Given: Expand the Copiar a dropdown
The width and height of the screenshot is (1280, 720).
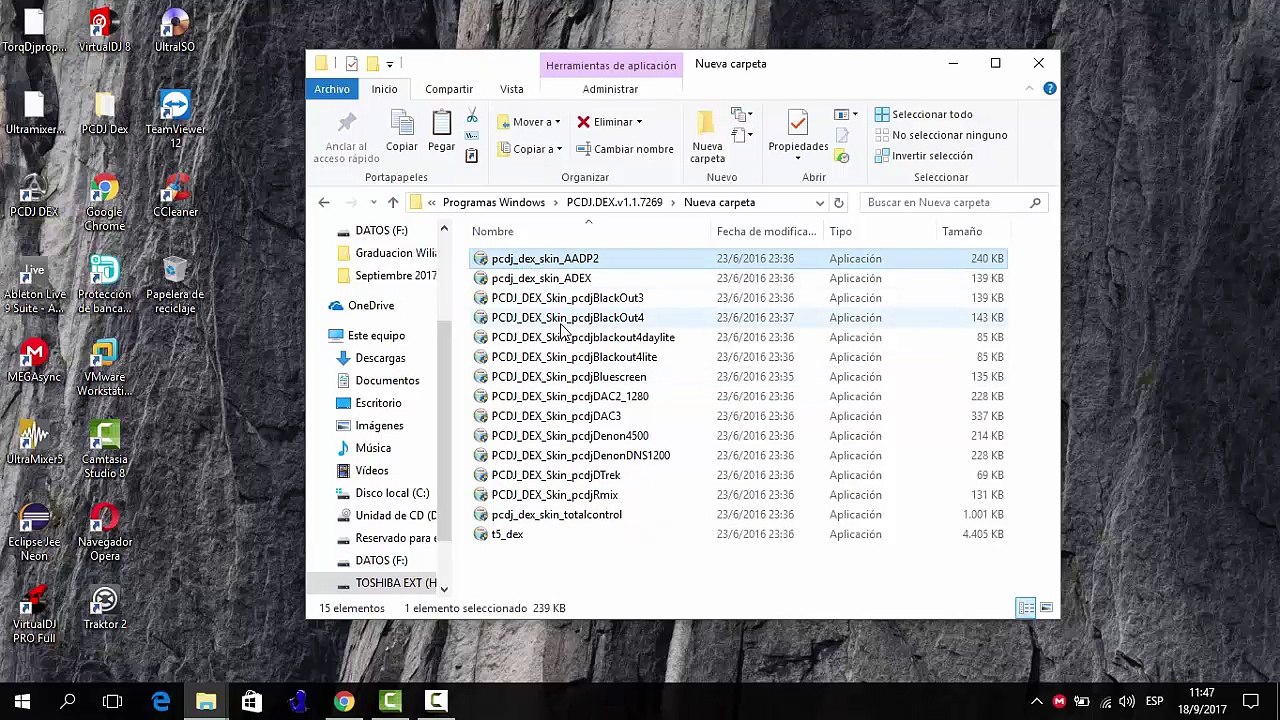Looking at the screenshot, I should pos(559,149).
